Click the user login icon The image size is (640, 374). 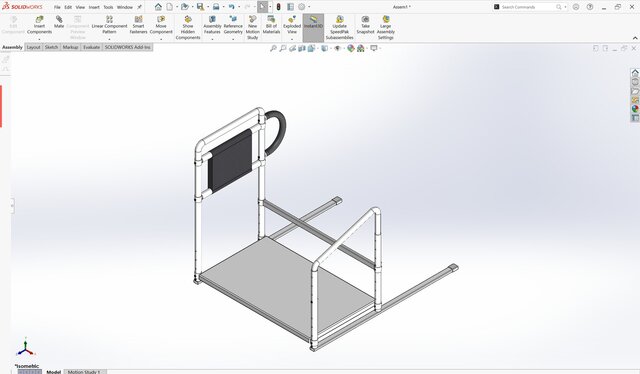[576, 7]
